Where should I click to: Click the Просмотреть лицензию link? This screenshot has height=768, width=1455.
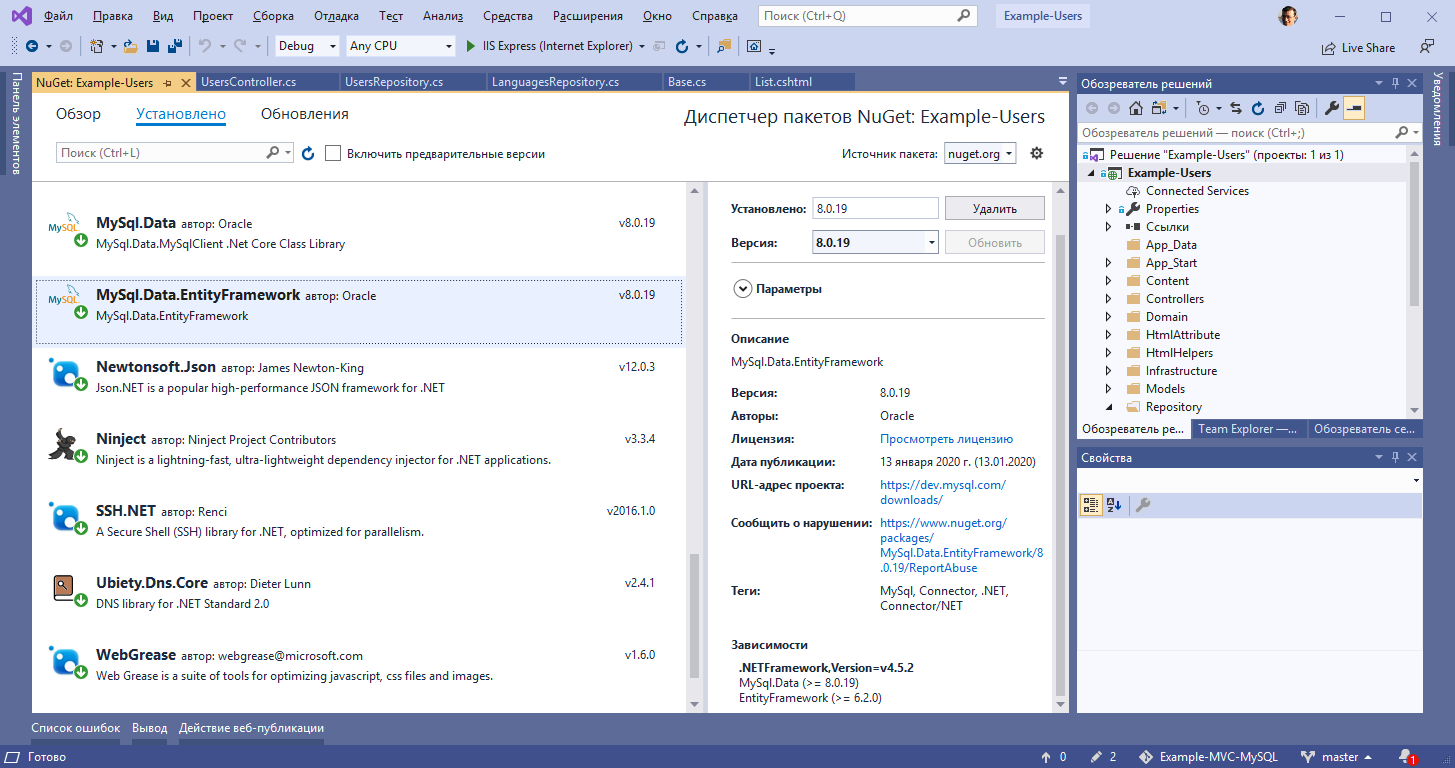pos(946,439)
